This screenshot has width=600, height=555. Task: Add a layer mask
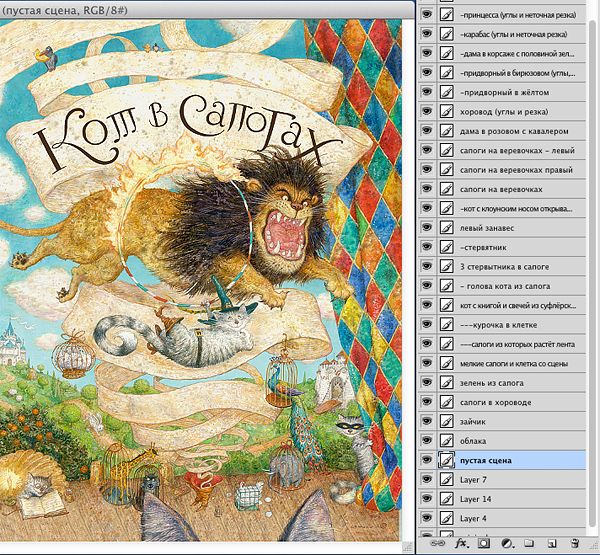[x=484, y=544]
